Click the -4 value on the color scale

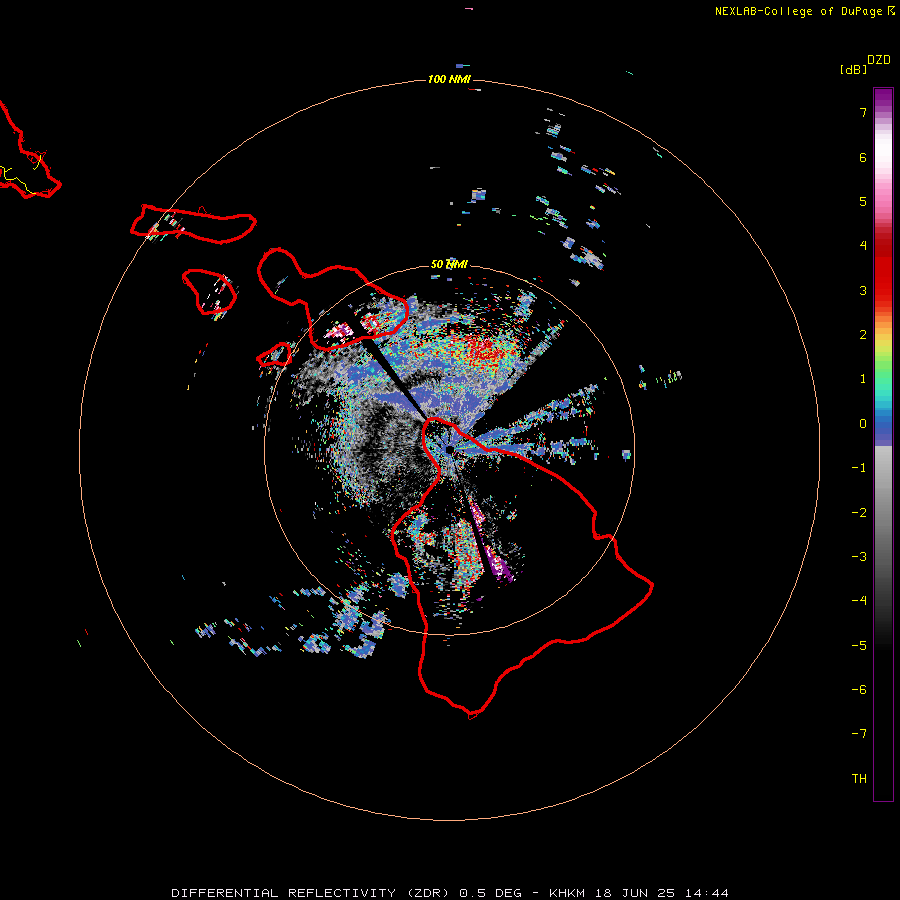[x=859, y=601]
